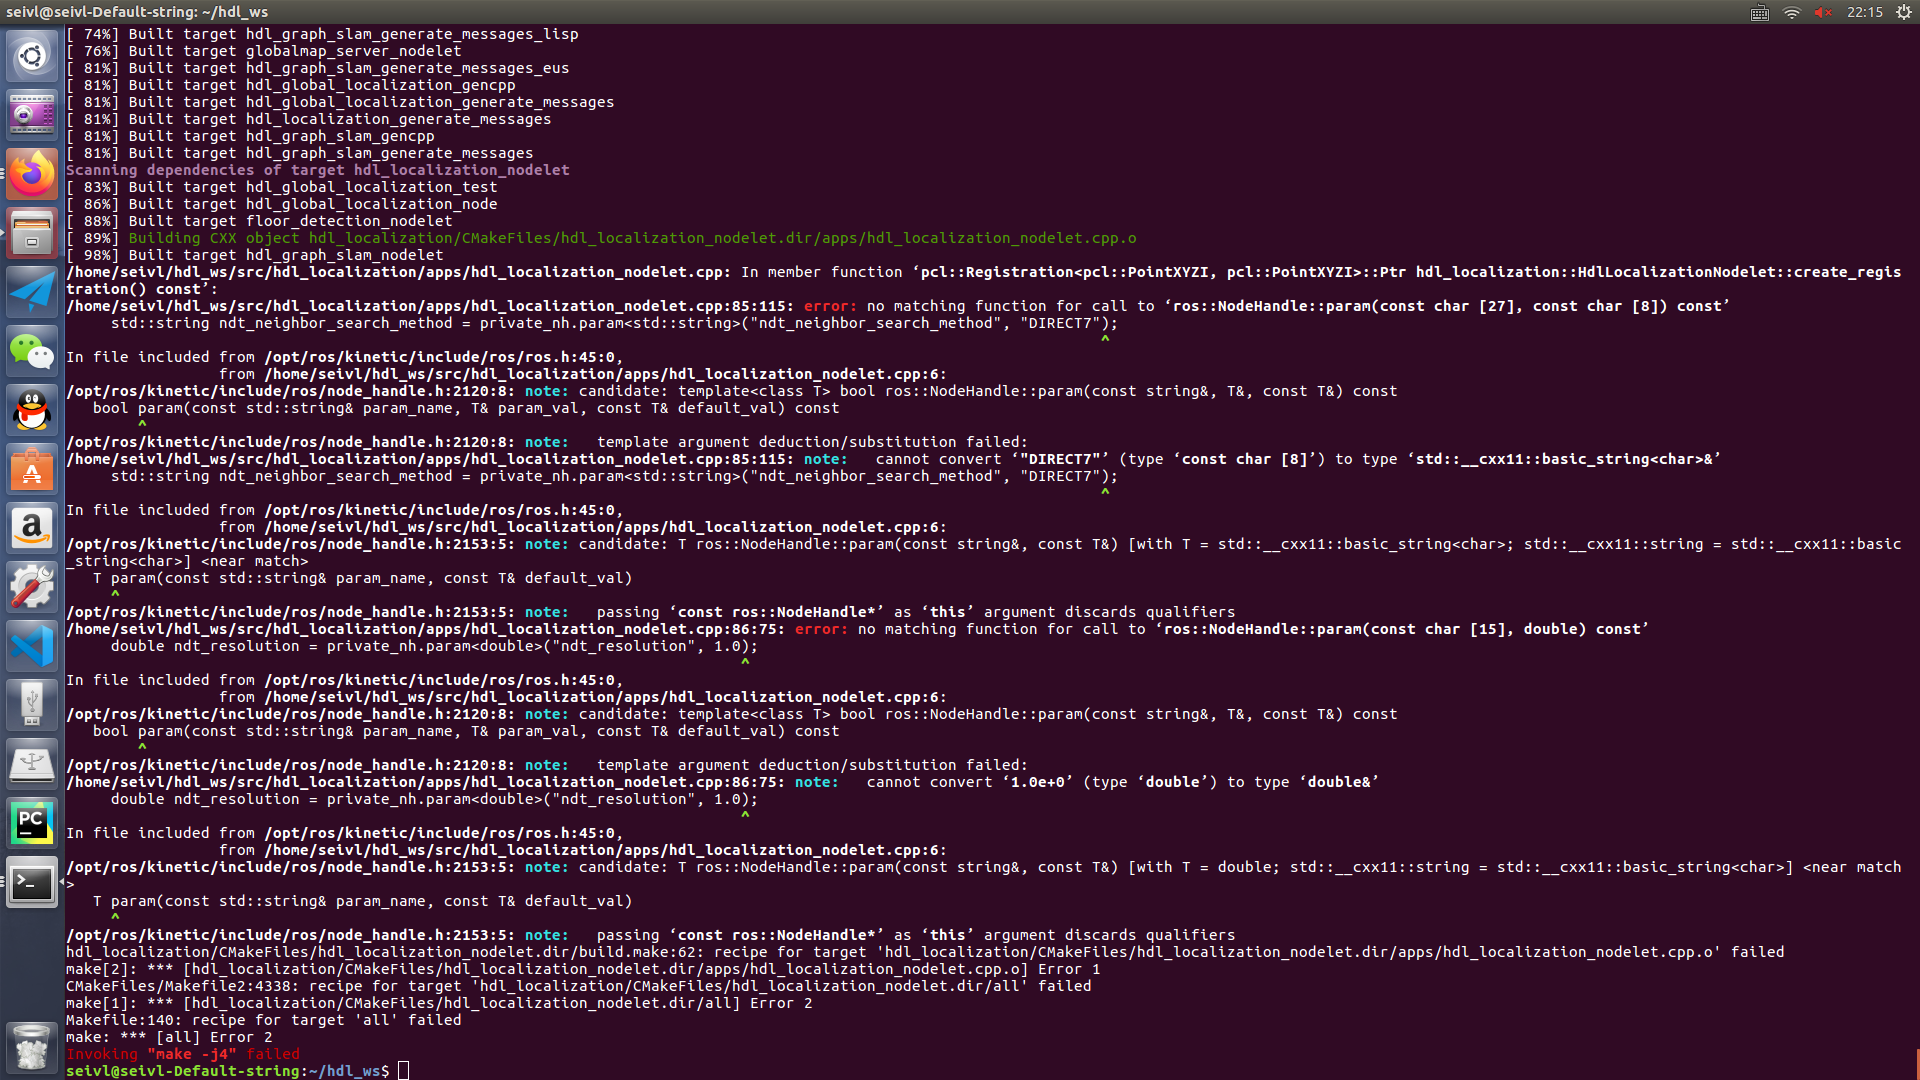Open the WiFi network indicator menu
This screenshot has height=1080, width=1920.
[x=1790, y=13]
